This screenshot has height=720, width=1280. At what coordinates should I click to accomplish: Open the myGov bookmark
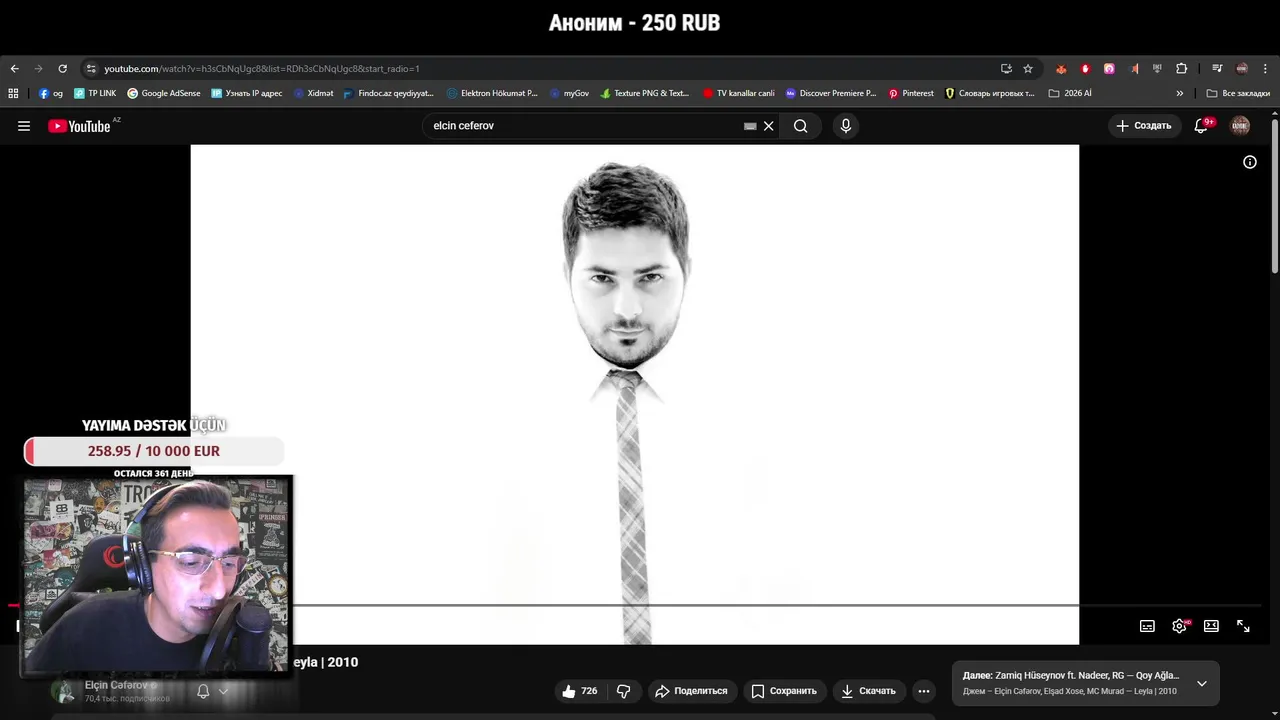[x=569, y=93]
